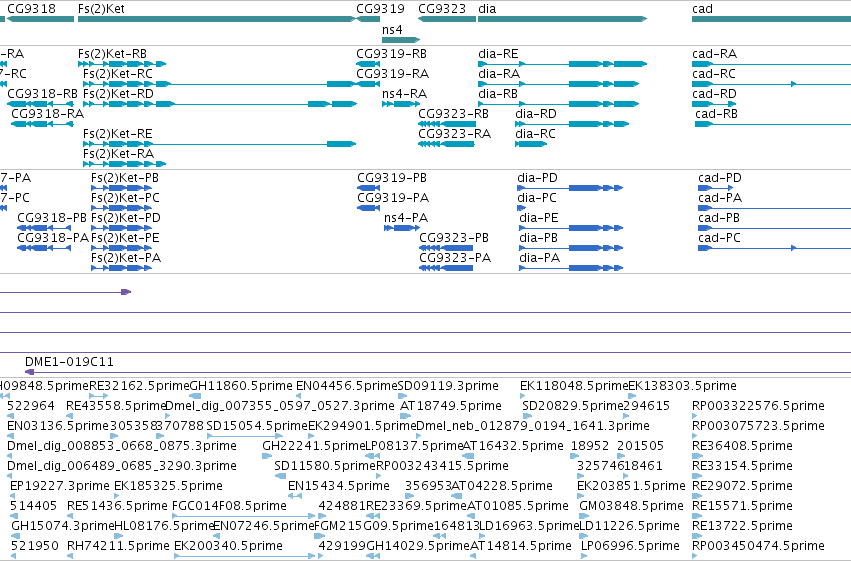Select protein Fs(2)Ket-PD

pos(125,218)
